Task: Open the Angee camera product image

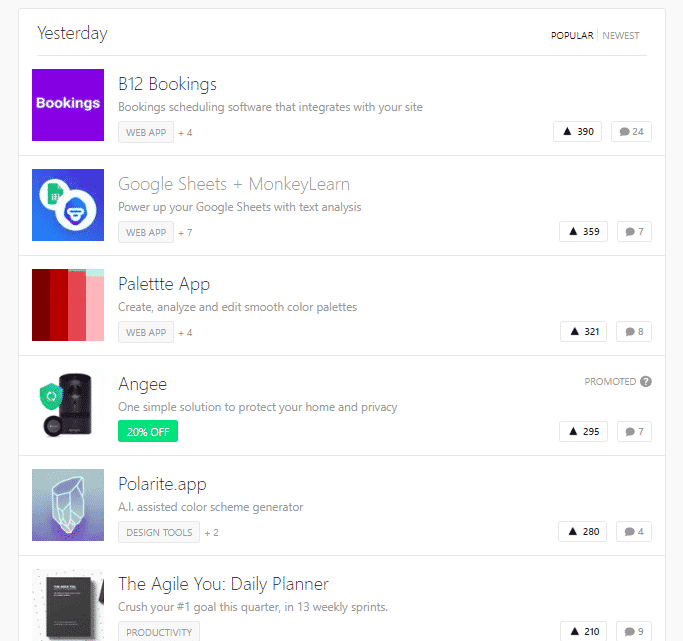Action: (68, 405)
